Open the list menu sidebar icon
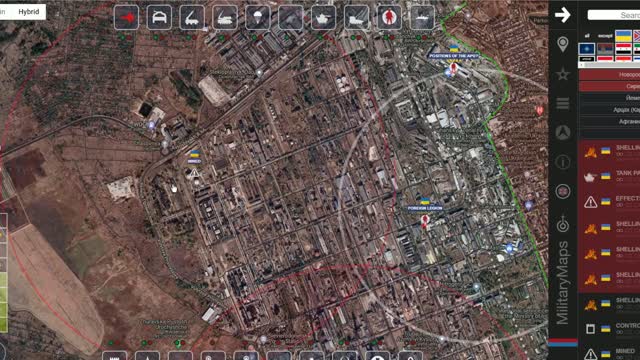This screenshot has width=640, height=360. [x=563, y=104]
